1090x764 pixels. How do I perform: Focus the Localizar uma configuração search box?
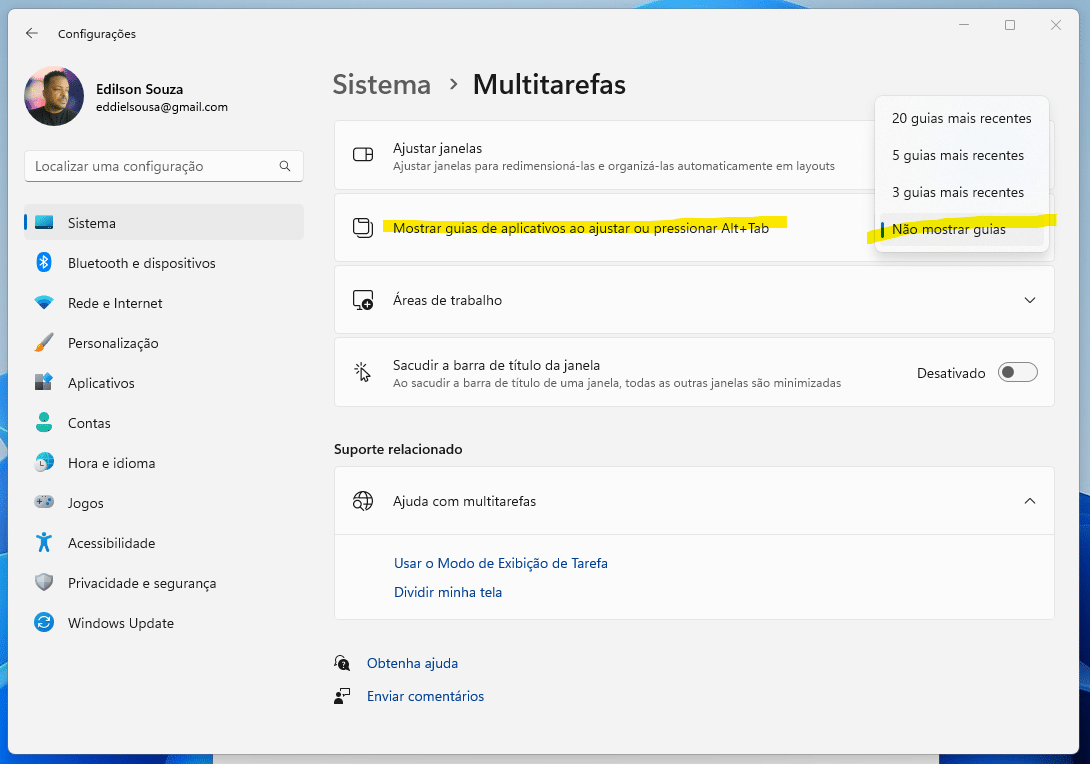tap(164, 166)
